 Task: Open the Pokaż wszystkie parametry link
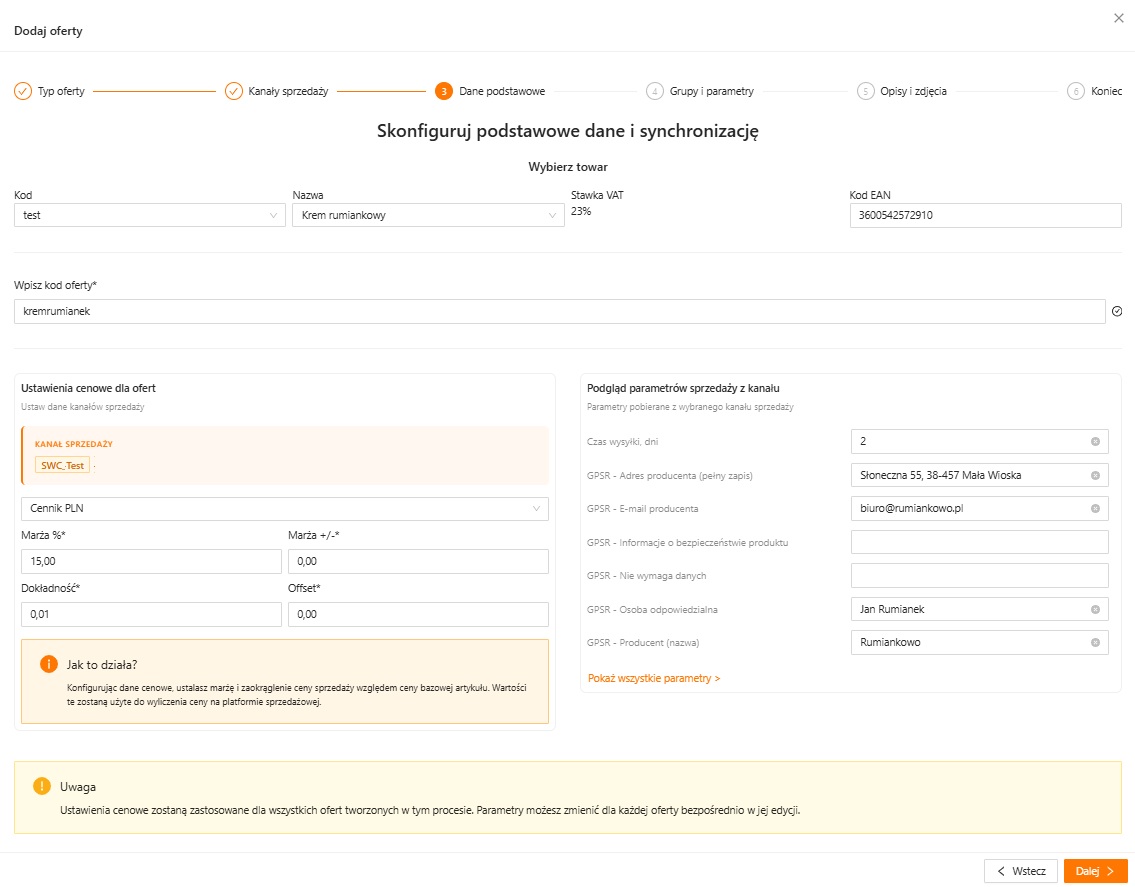(x=654, y=678)
